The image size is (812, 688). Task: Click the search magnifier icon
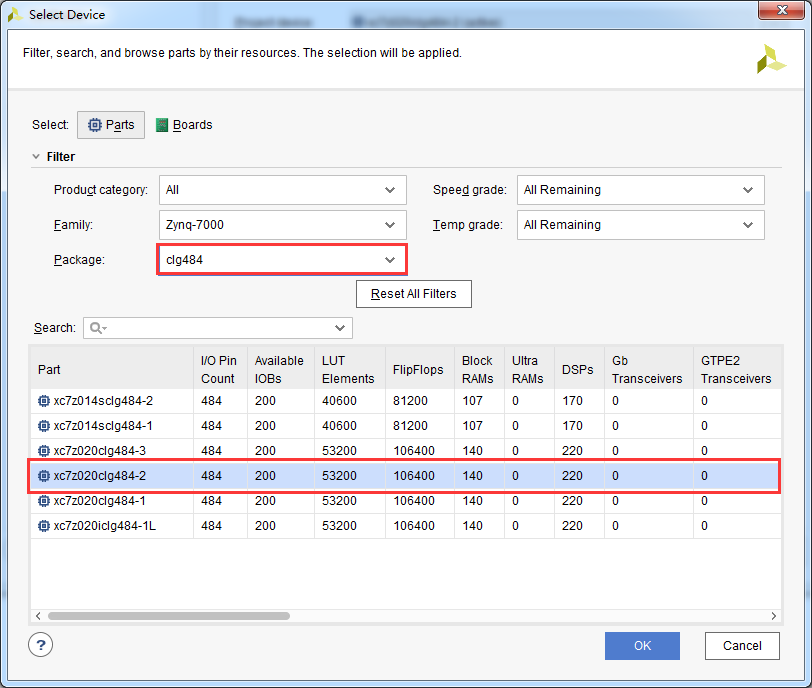(x=97, y=328)
